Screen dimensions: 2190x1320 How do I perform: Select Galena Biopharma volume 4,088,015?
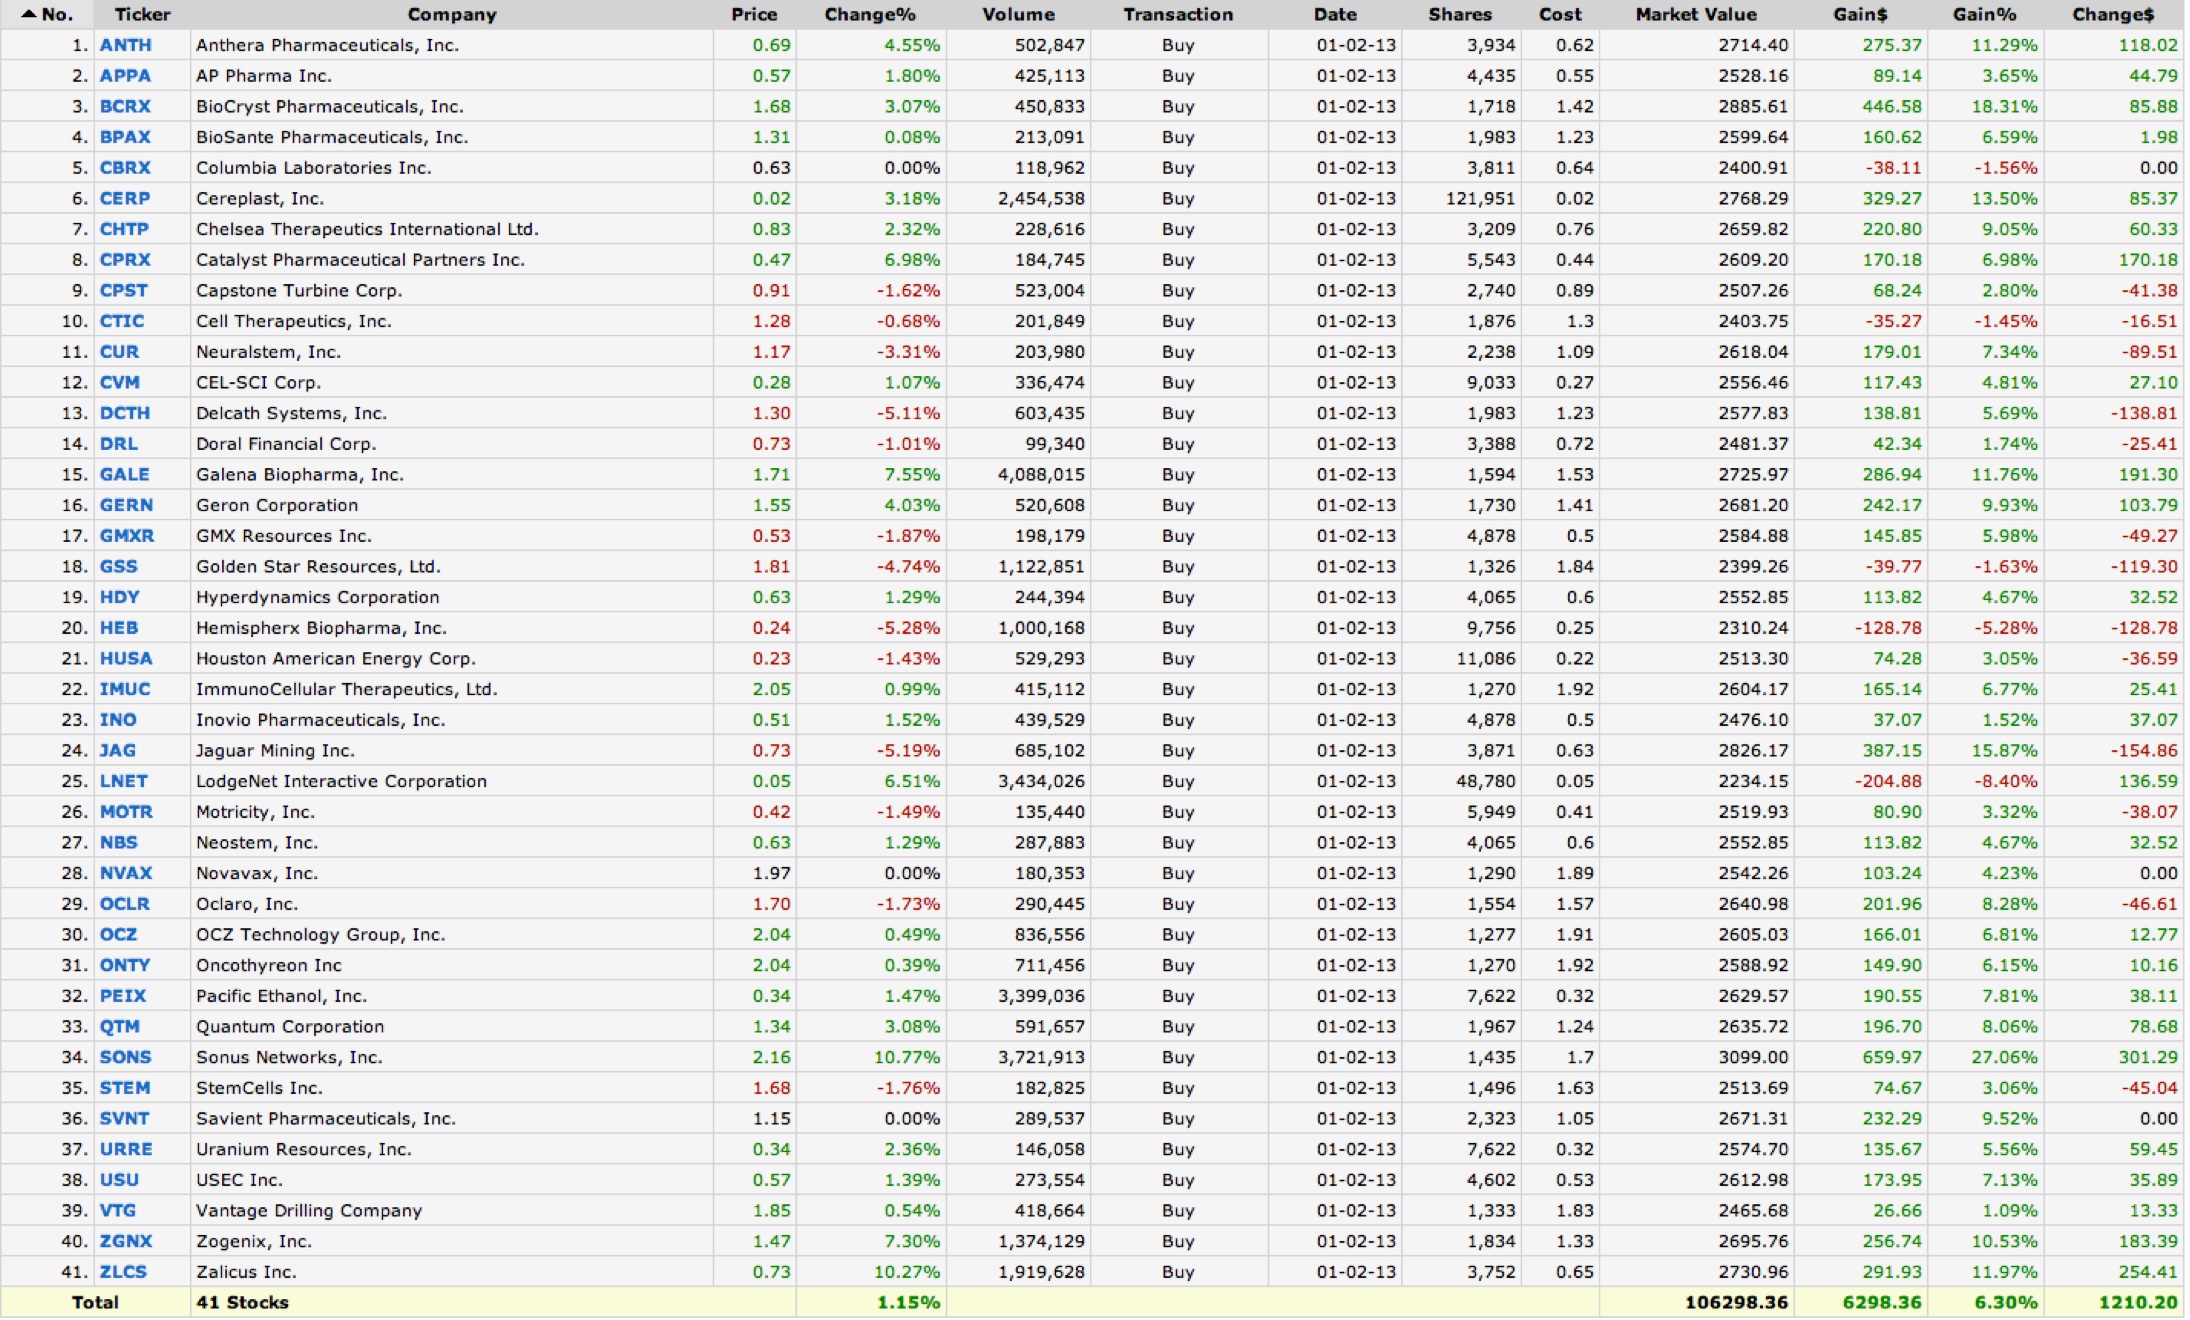(1018, 474)
